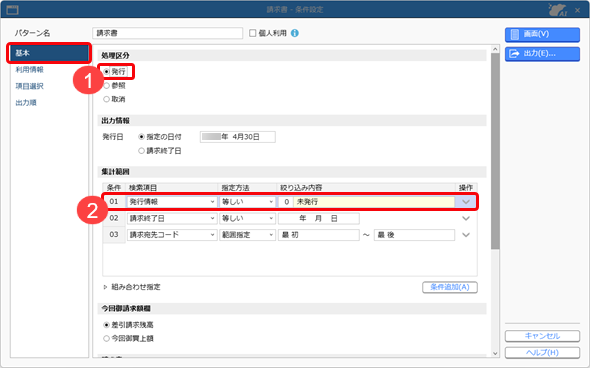
Task: Click the 出力(E)... button
Action: click(542, 54)
